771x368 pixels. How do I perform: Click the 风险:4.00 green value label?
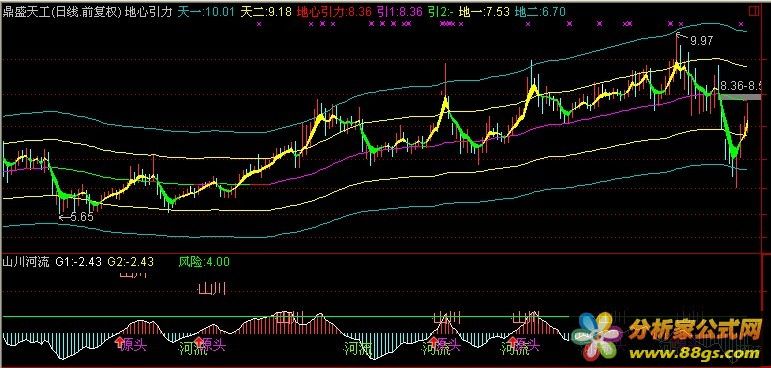(x=204, y=262)
